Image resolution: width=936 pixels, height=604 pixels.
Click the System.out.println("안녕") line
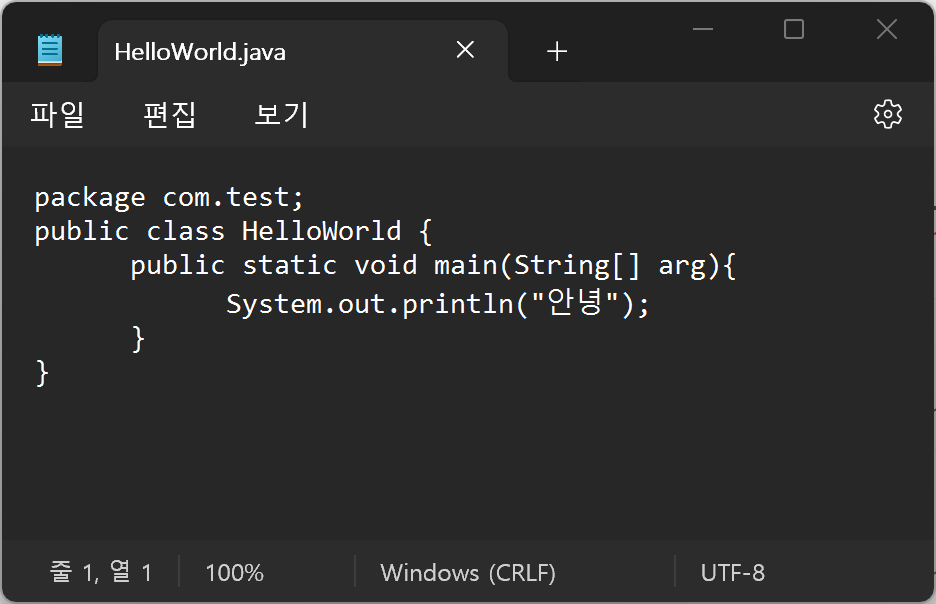(x=438, y=304)
